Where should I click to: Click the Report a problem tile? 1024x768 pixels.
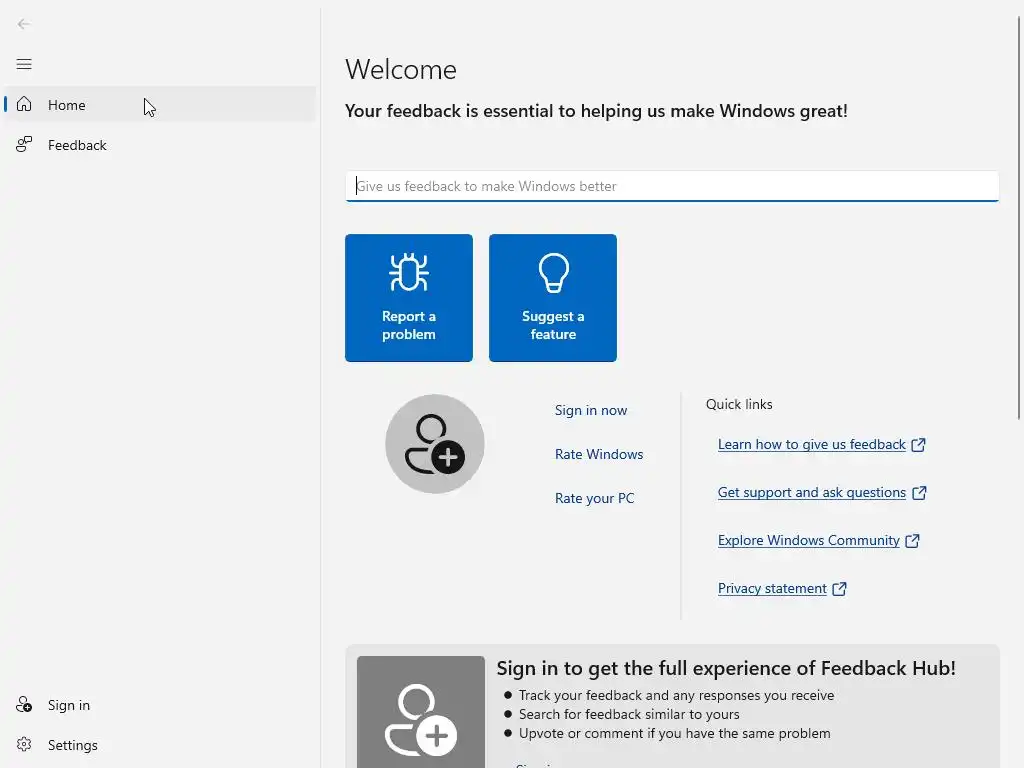[x=409, y=298]
